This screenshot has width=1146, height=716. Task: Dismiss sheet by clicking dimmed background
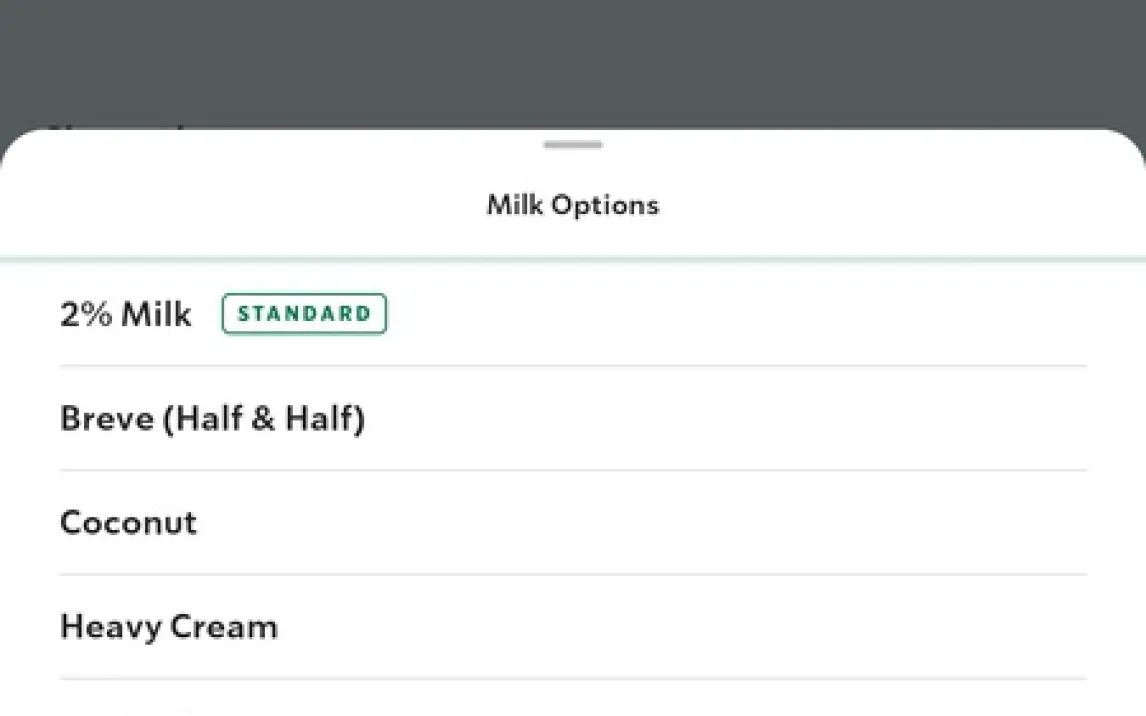573,60
